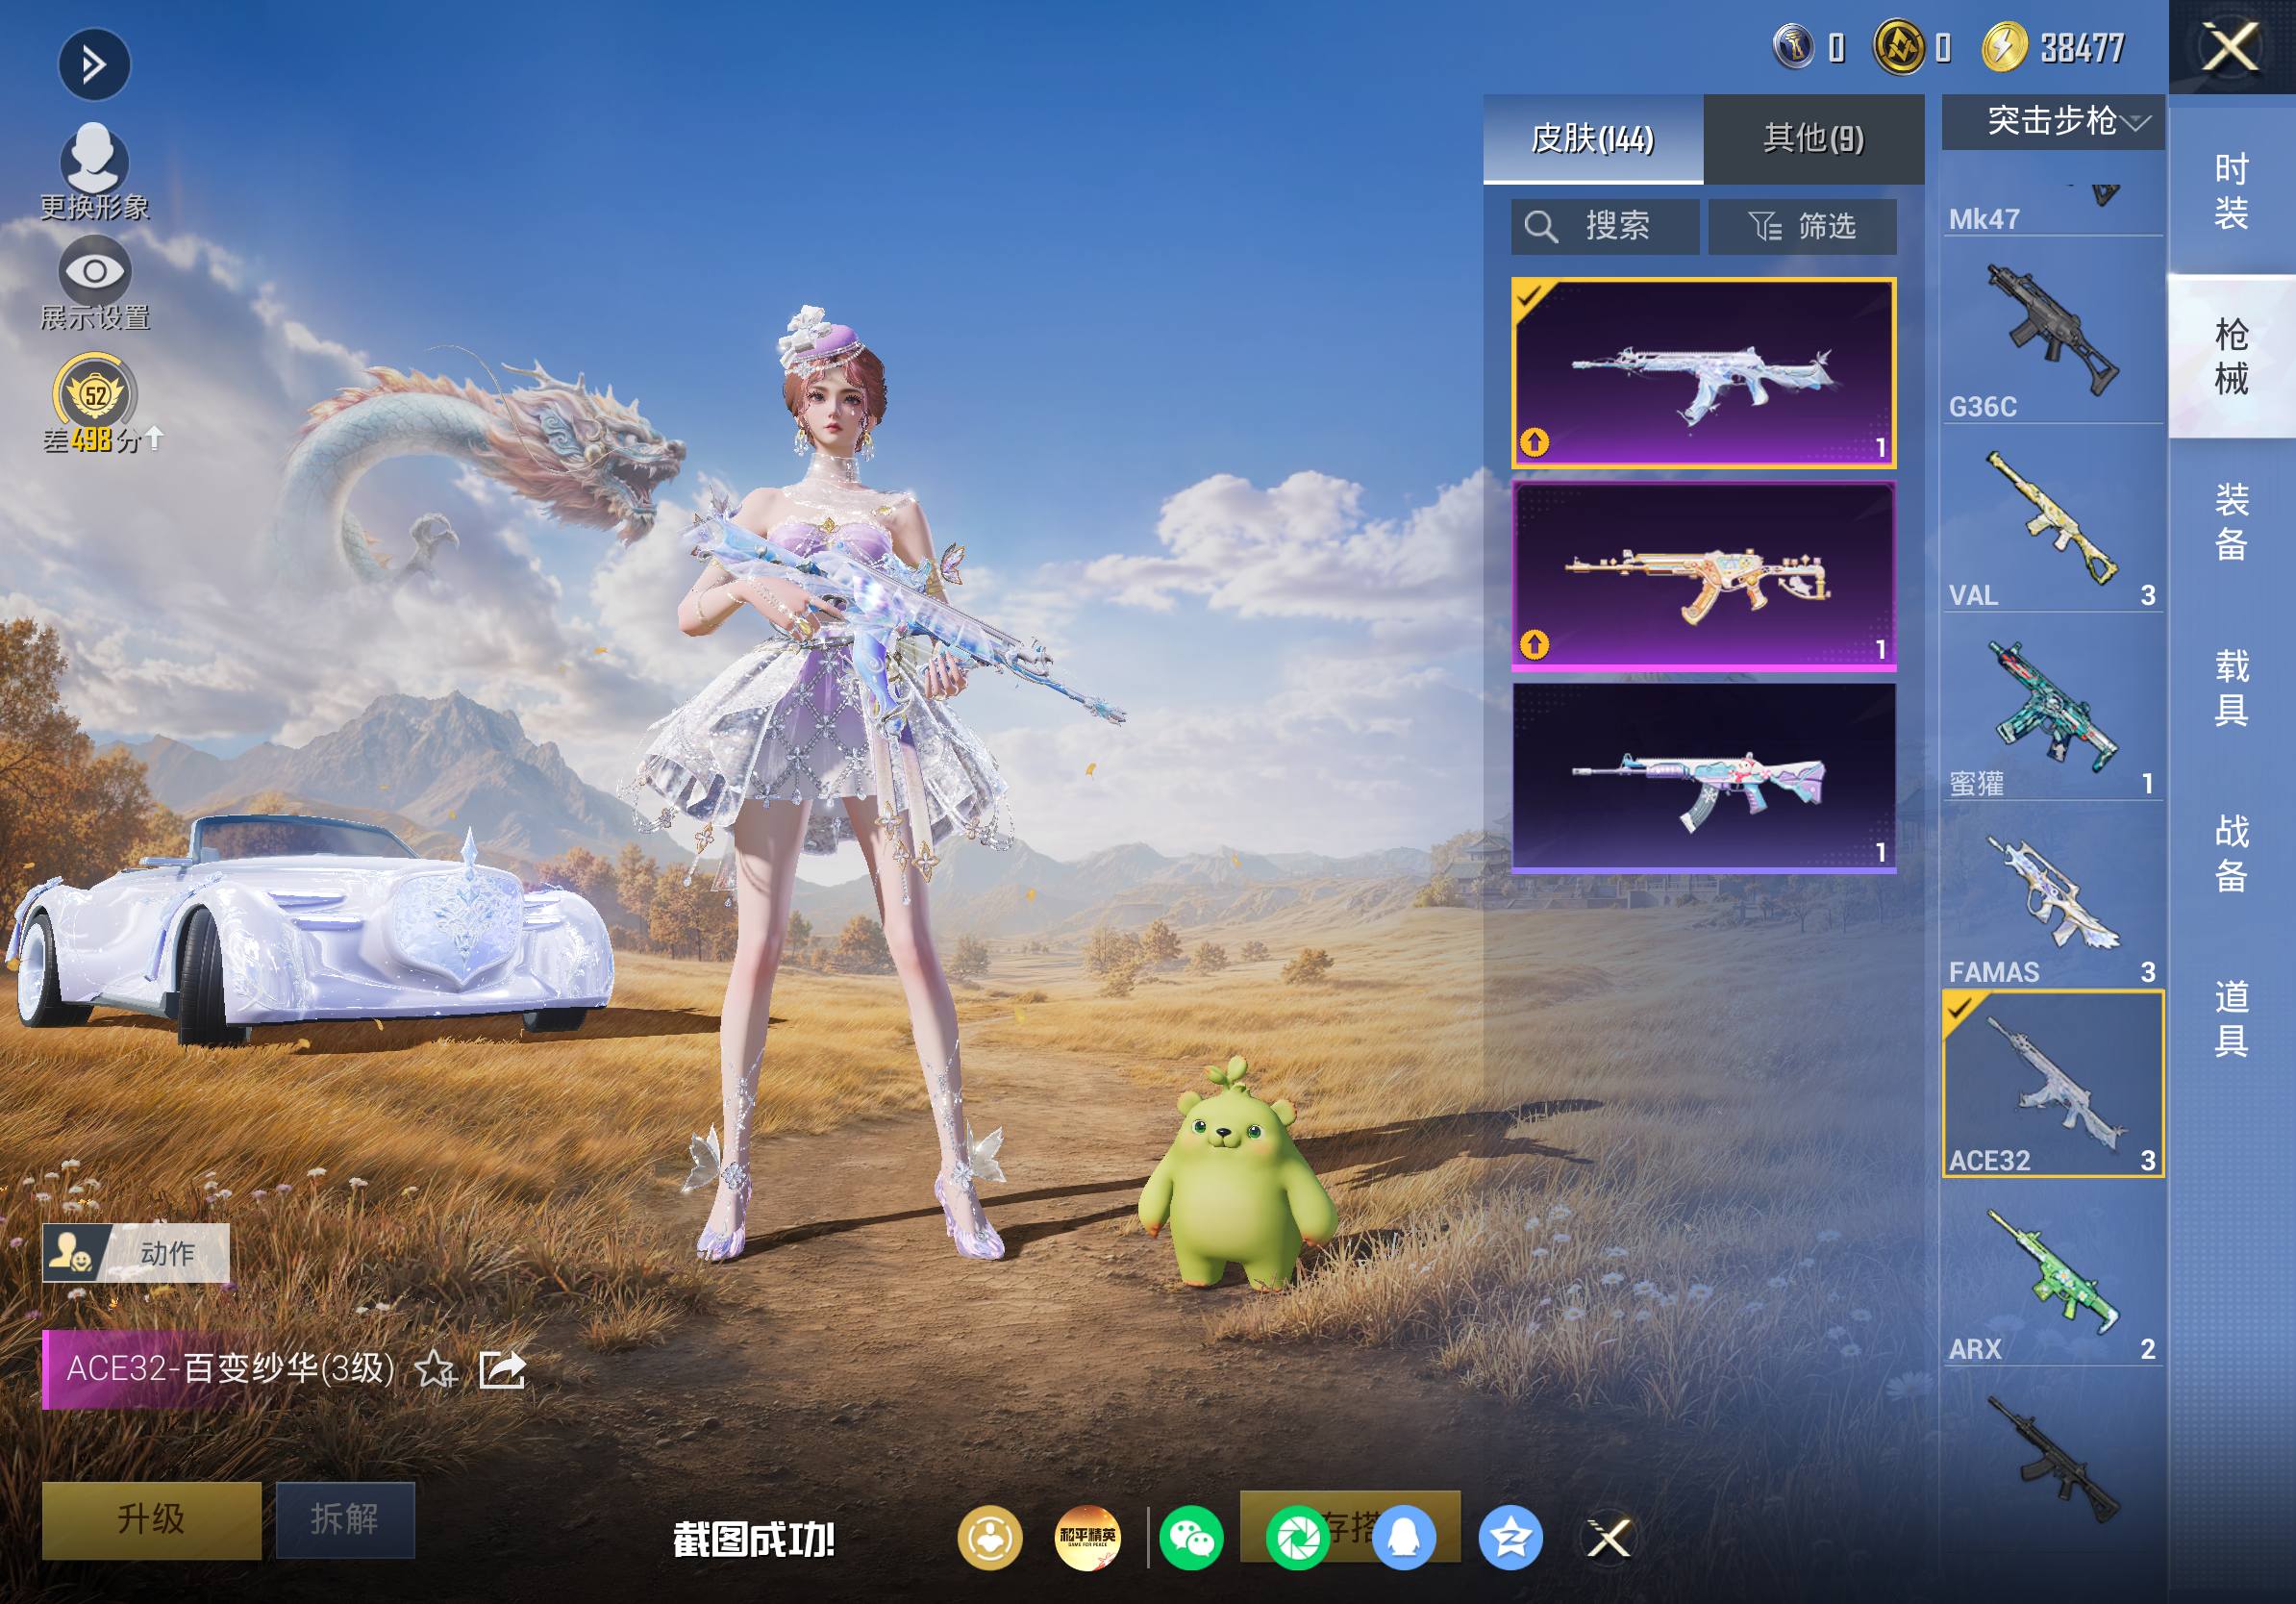Select the G36C weapon in list

pos(2053,331)
